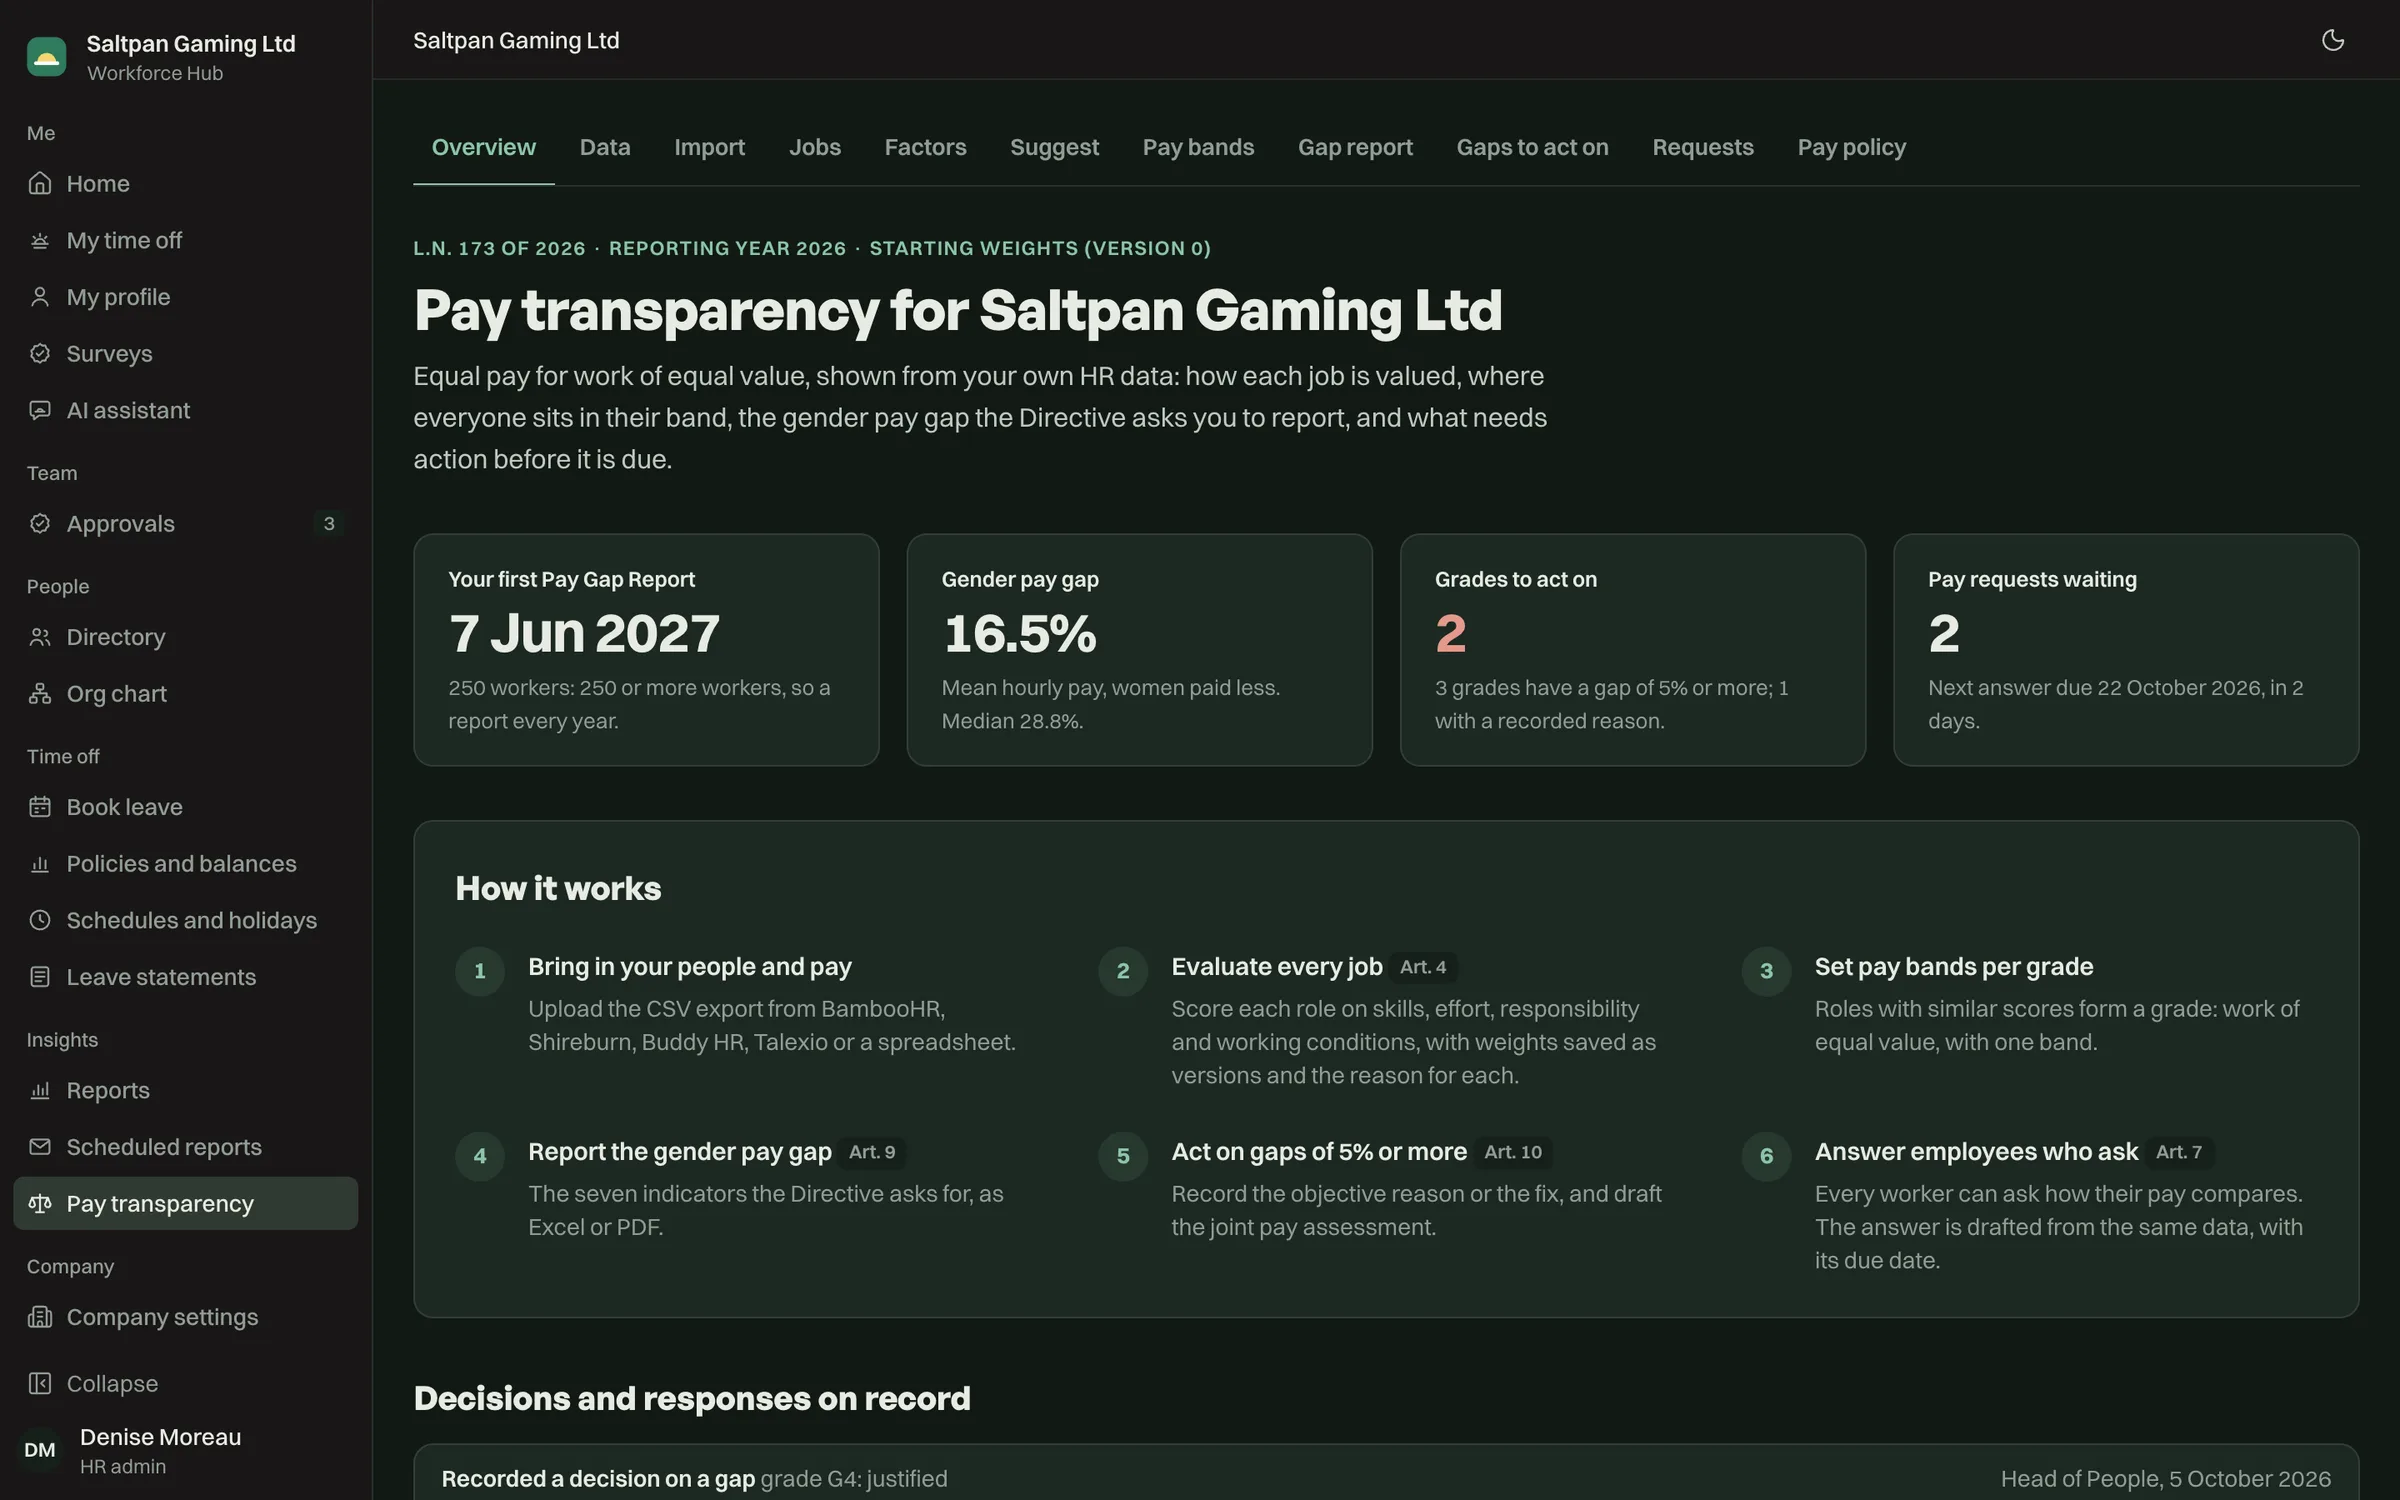Switch to the Data tab
The width and height of the screenshot is (2400, 1500).
pyautogui.click(x=605, y=147)
